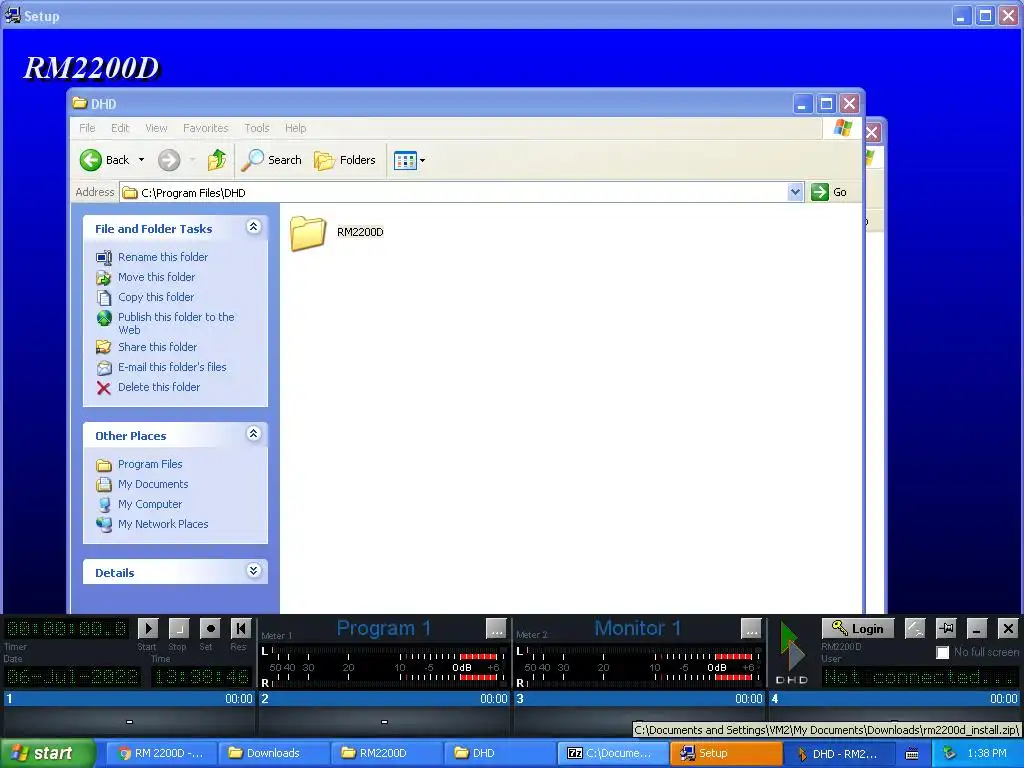1024x768 pixels.
Task: Collapse the File and Folder Tasks section
Action: click(253, 227)
